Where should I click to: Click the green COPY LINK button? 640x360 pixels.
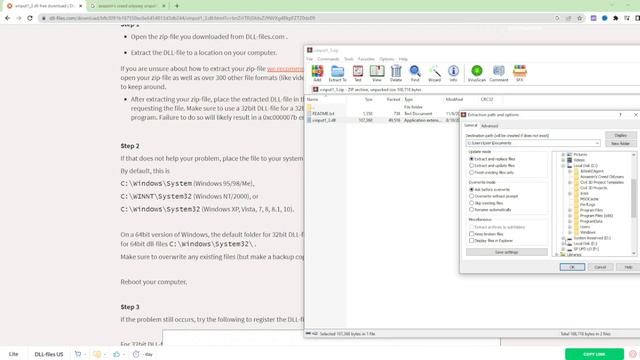click(594, 354)
